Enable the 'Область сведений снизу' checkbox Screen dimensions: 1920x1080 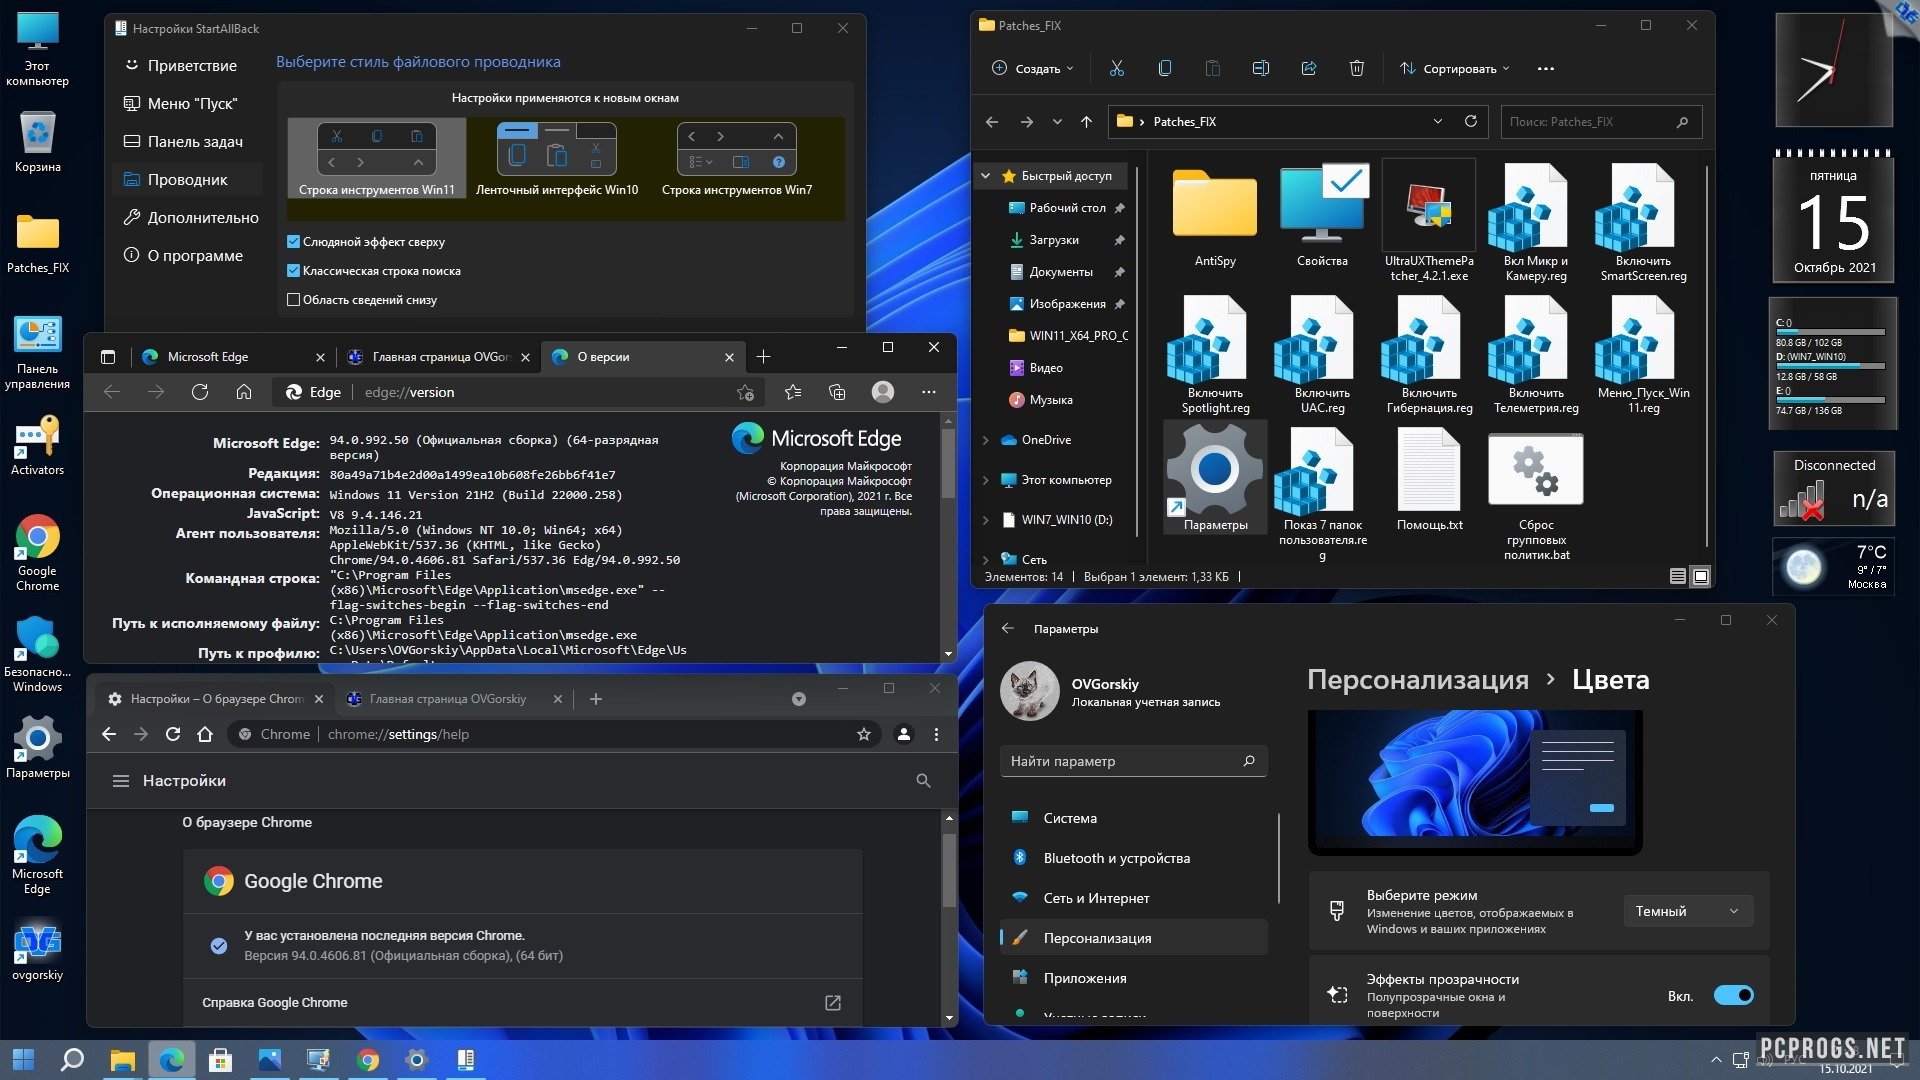[293, 300]
